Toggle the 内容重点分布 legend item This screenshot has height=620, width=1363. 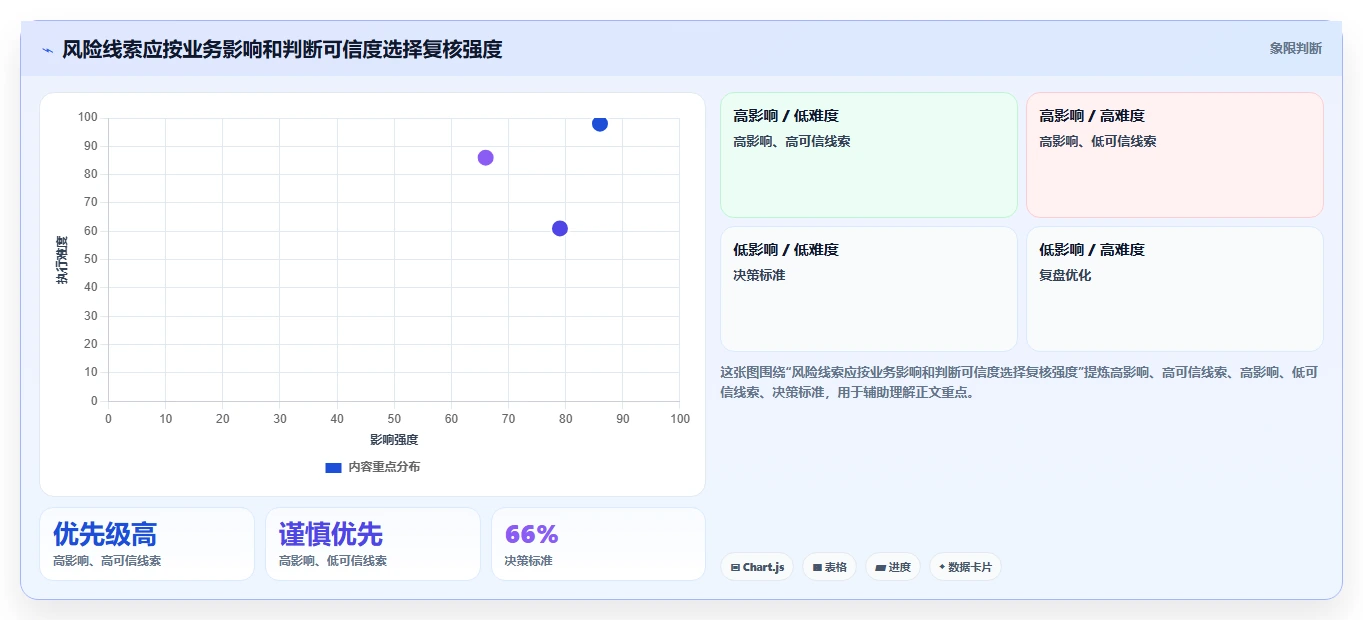click(372, 467)
